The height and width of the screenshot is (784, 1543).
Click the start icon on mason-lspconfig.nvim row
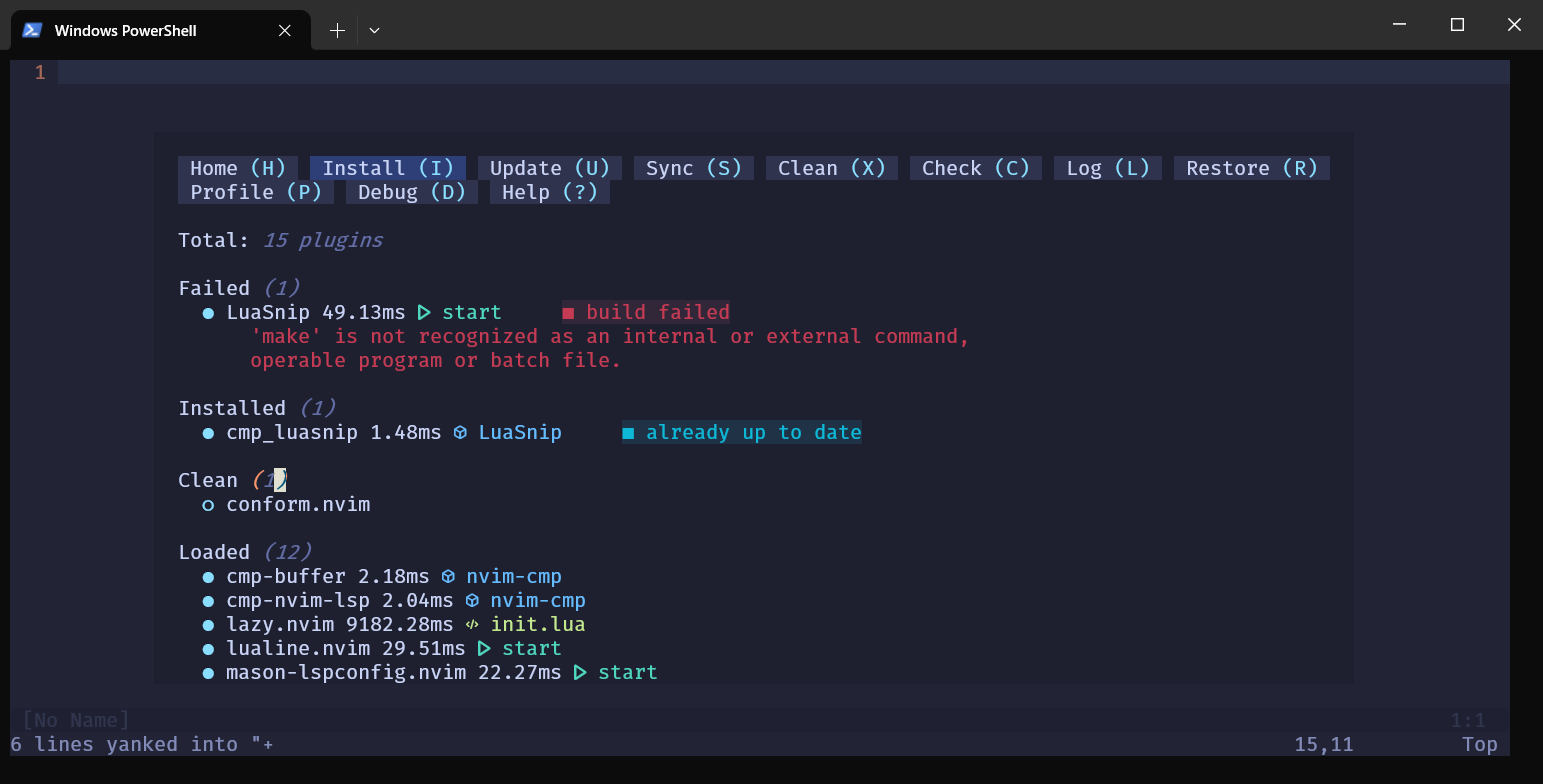tap(580, 673)
